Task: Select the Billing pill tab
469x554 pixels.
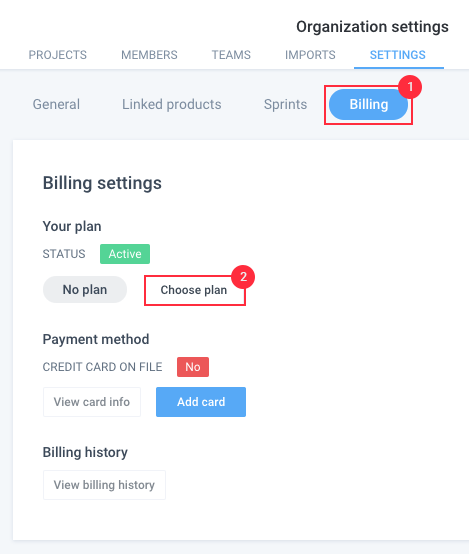Action: point(368,104)
